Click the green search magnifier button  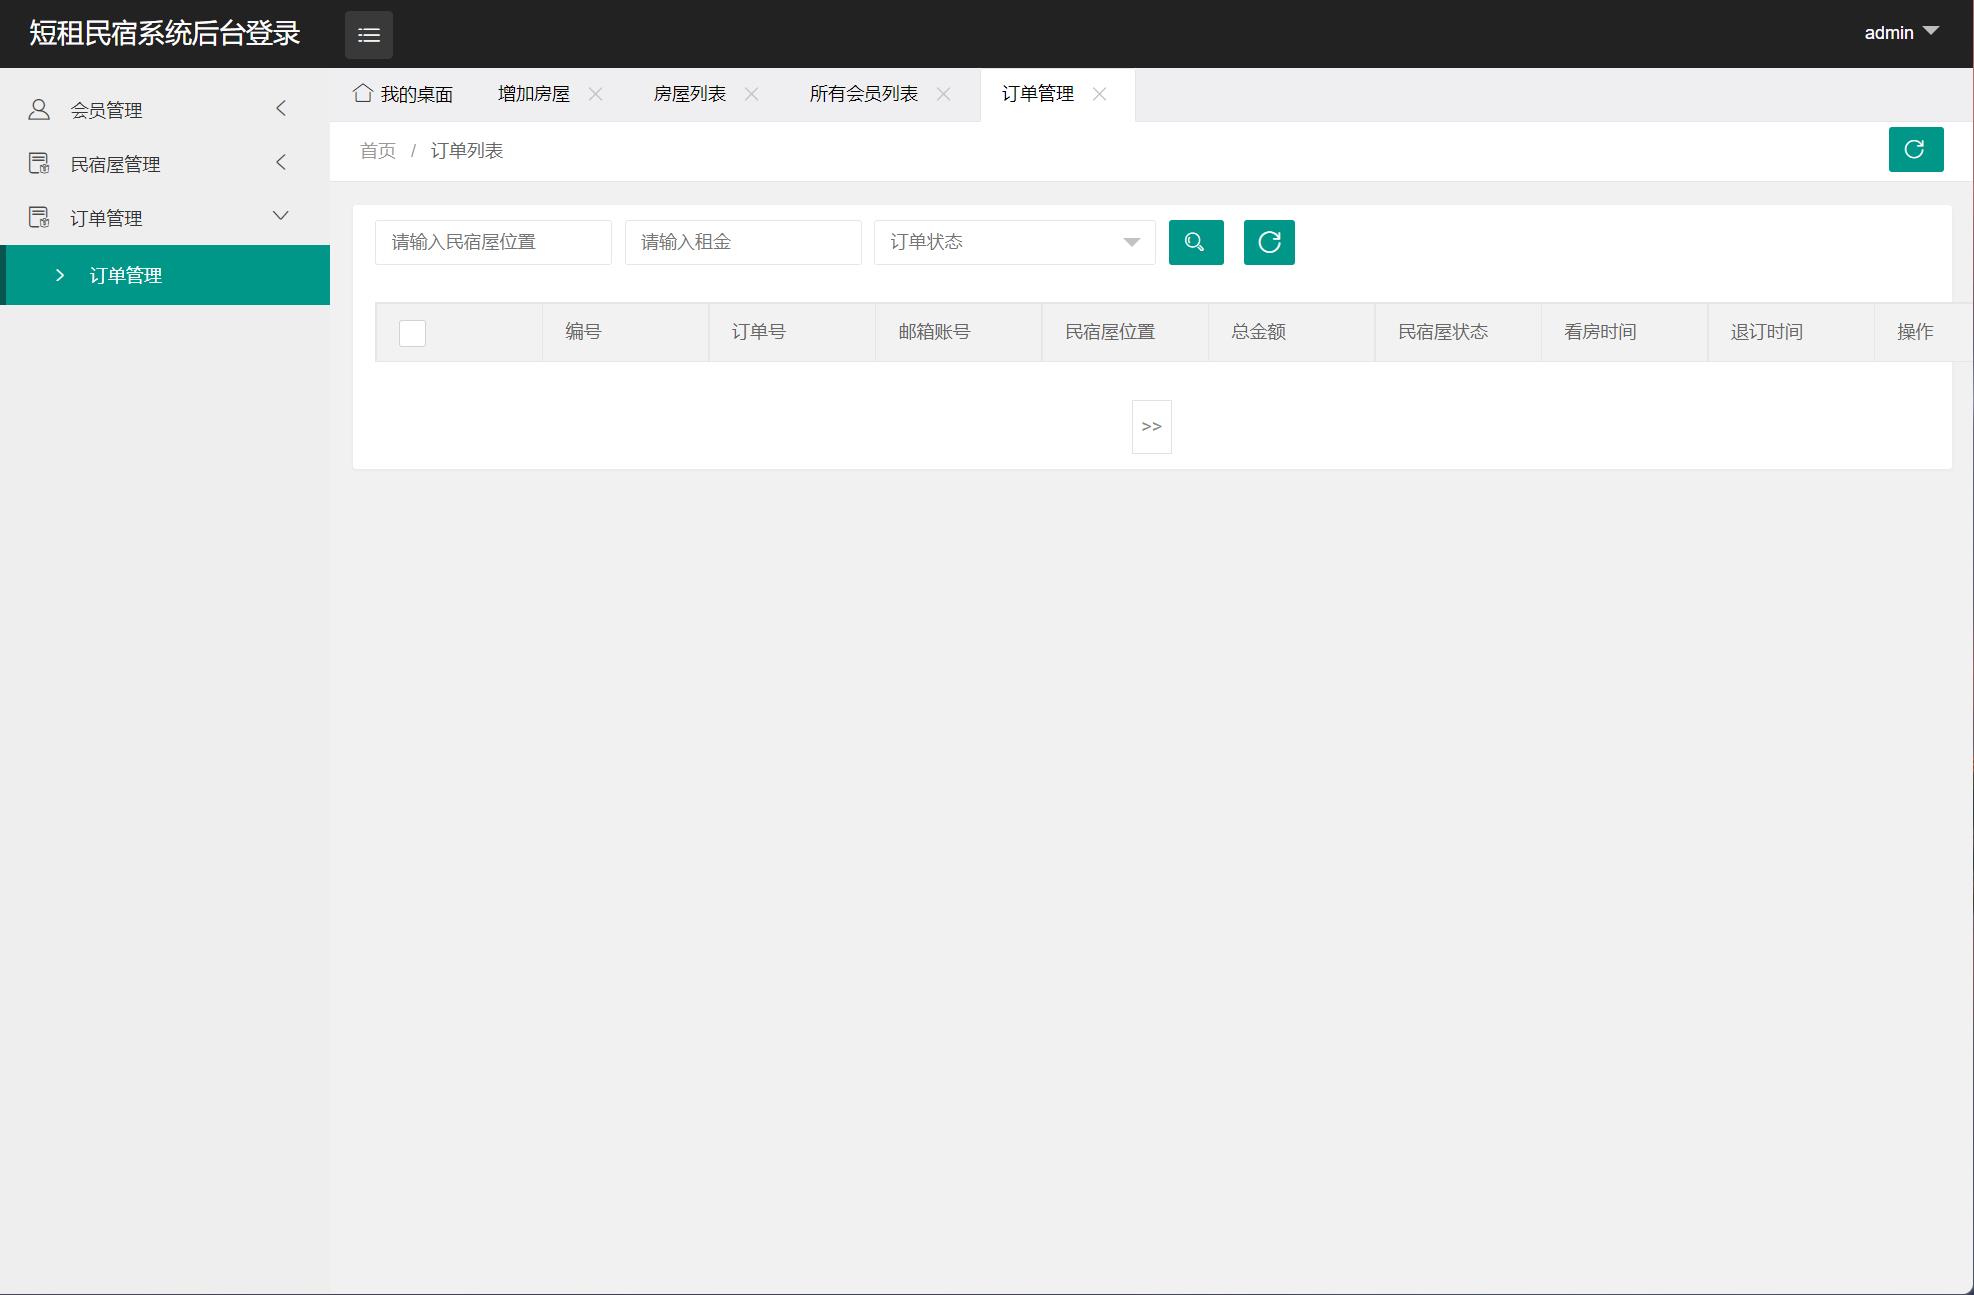[1195, 242]
